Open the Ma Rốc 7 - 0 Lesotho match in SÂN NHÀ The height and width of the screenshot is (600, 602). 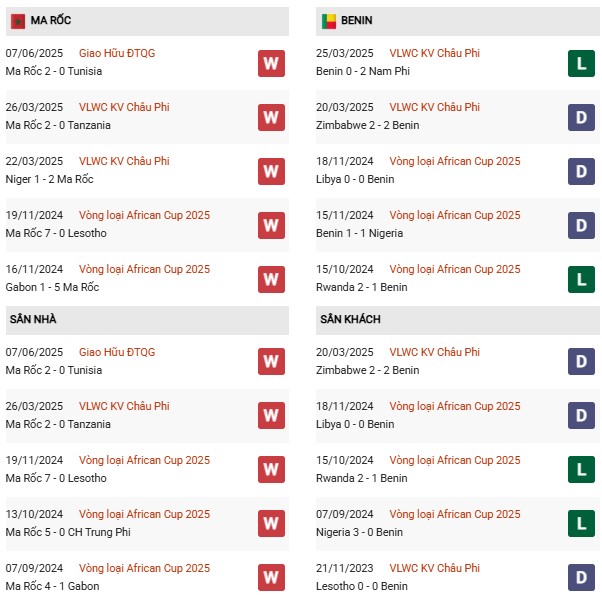tap(56, 478)
